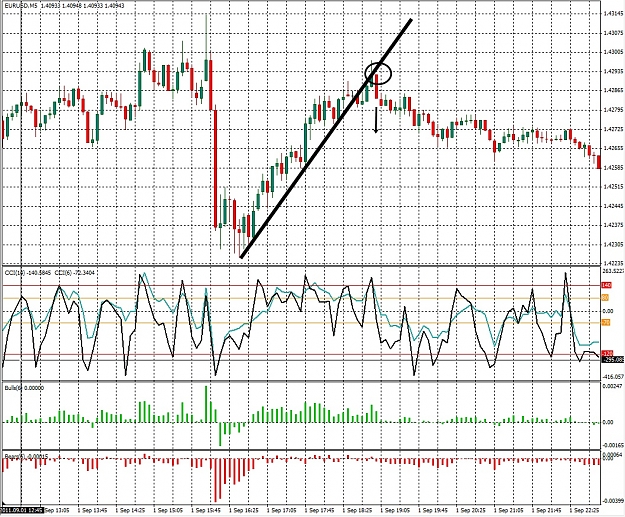Select the 1 Sep 15:45 time label

pos(206,510)
